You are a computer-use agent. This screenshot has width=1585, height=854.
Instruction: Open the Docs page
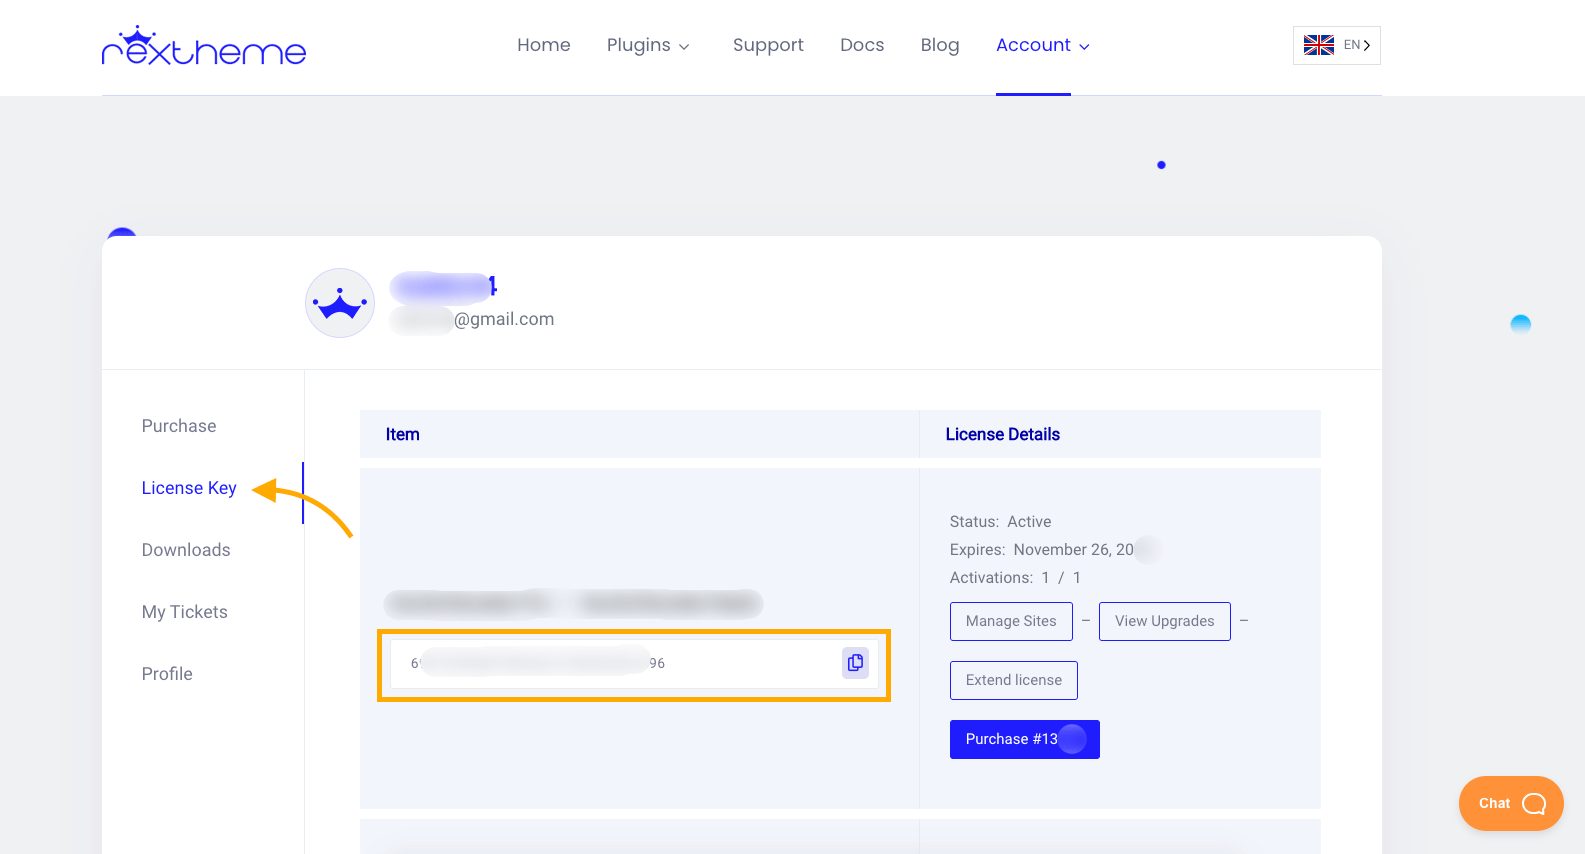tap(862, 45)
